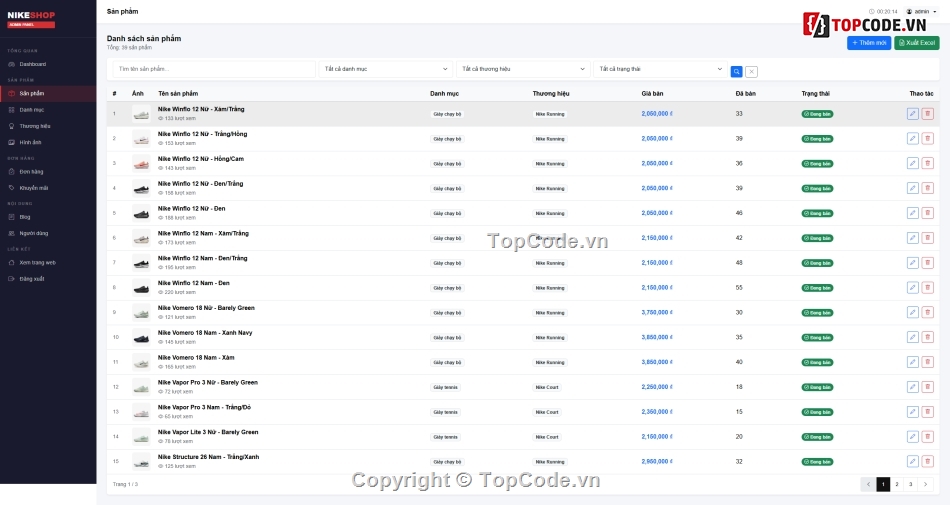Viewport: 950px width, 505px height.
Task: Click Nike Court brand of Vapor Pro 3 Nữ
Action: [x=547, y=388]
